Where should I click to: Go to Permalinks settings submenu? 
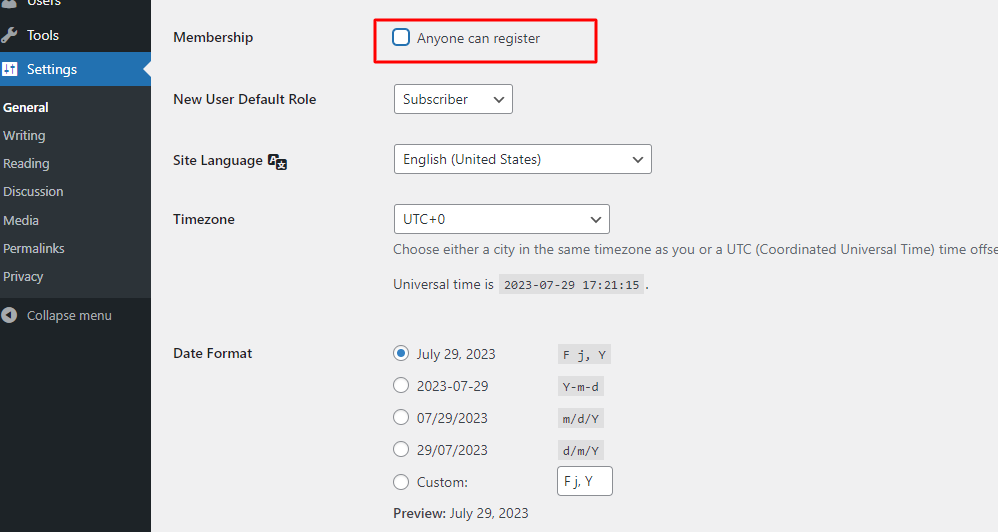coord(34,248)
